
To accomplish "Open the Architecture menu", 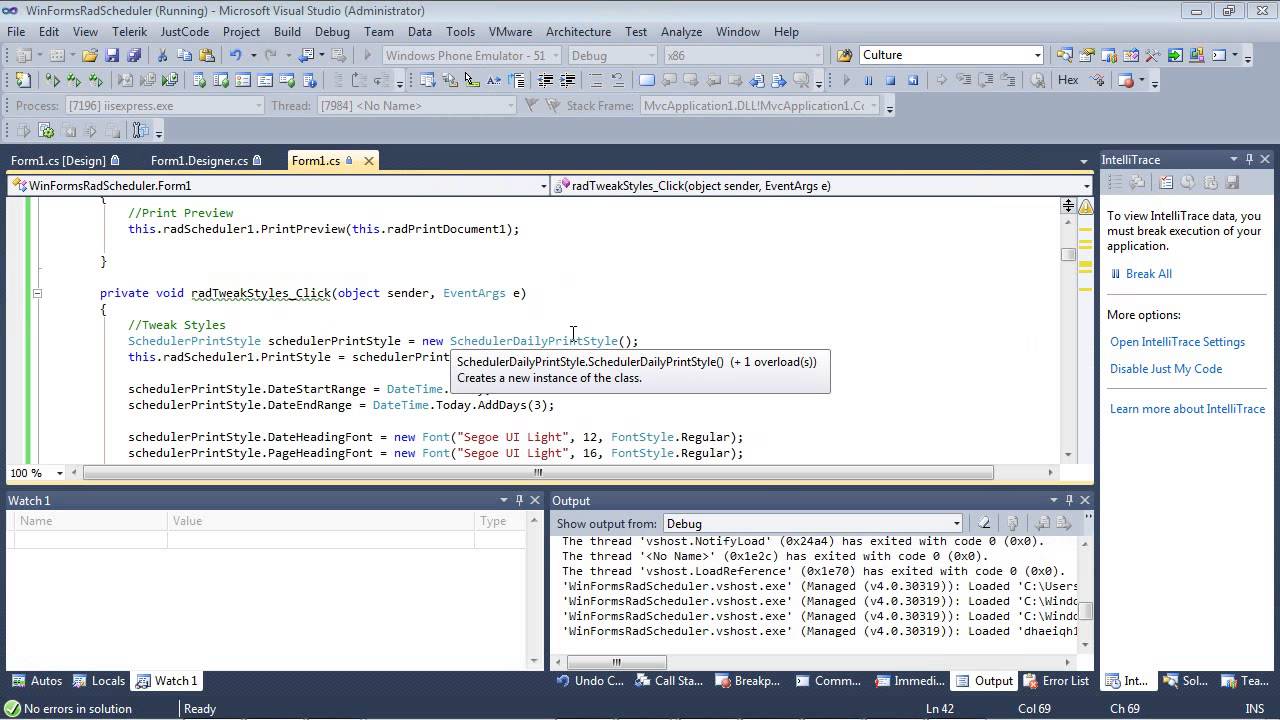I will [578, 32].
